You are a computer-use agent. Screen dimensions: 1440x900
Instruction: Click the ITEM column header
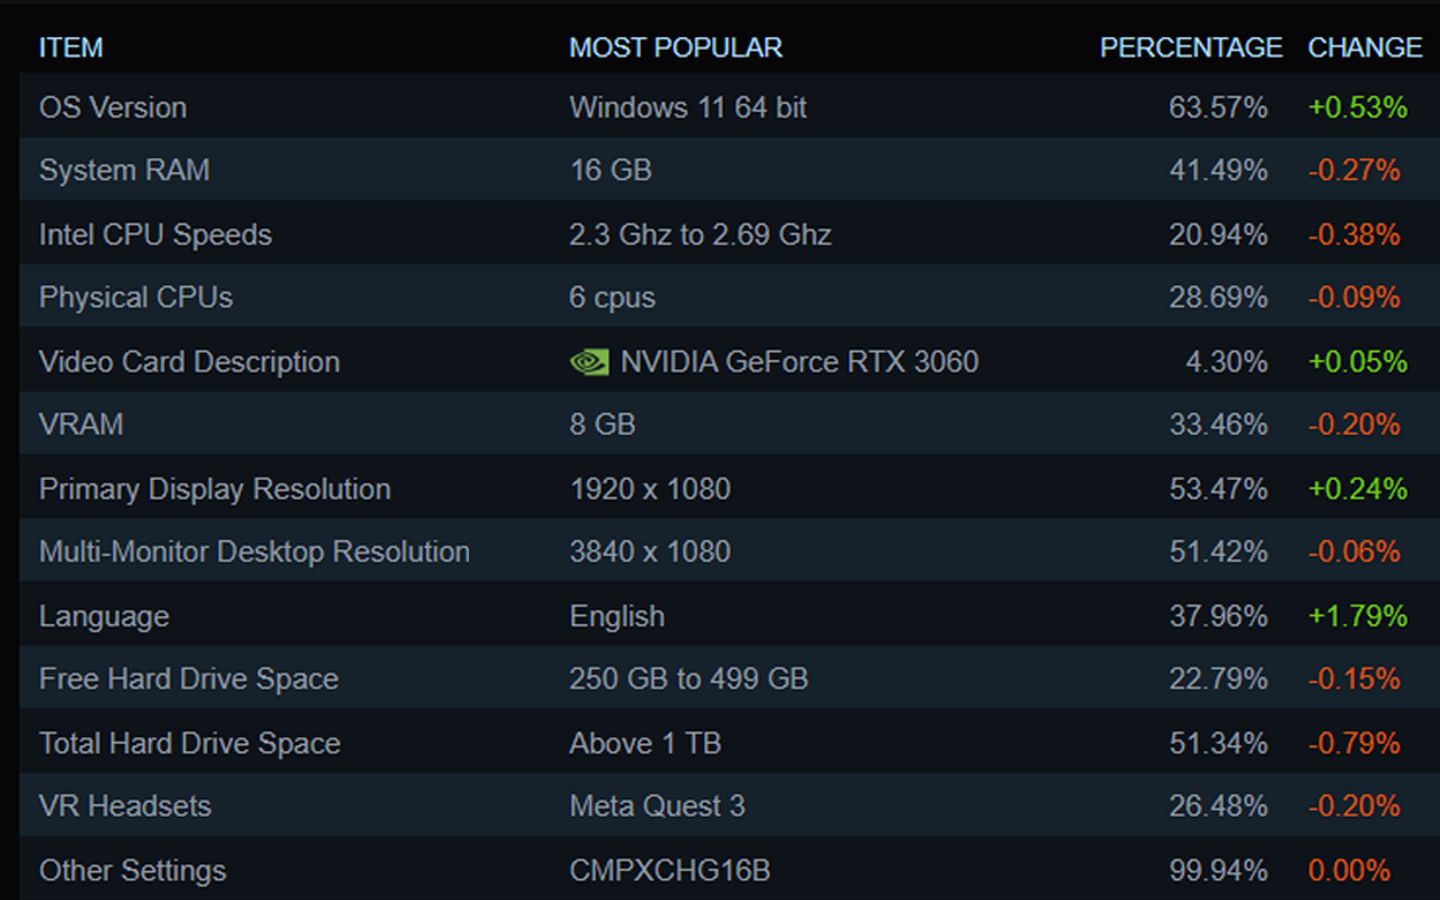coord(71,47)
